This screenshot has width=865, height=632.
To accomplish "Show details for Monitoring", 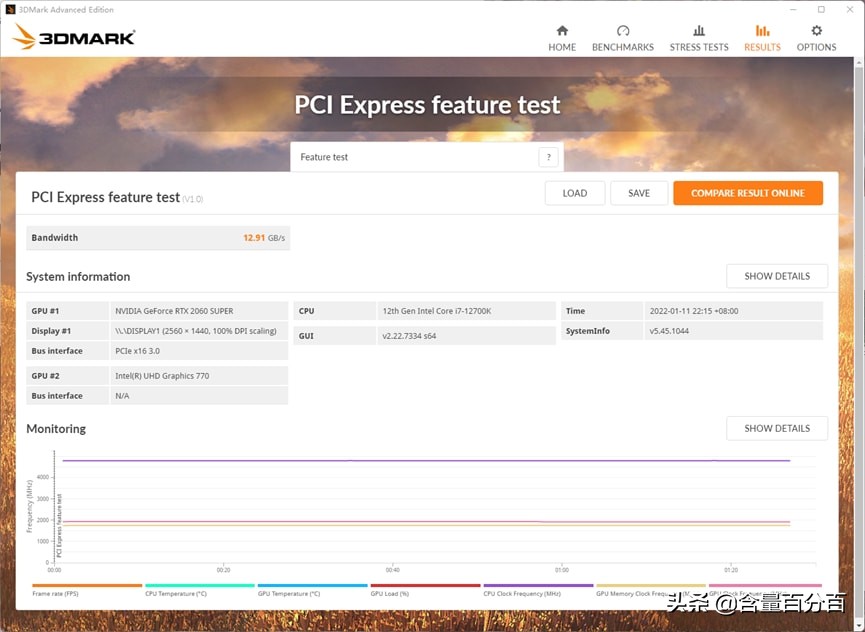I will click(x=777, y=428).
